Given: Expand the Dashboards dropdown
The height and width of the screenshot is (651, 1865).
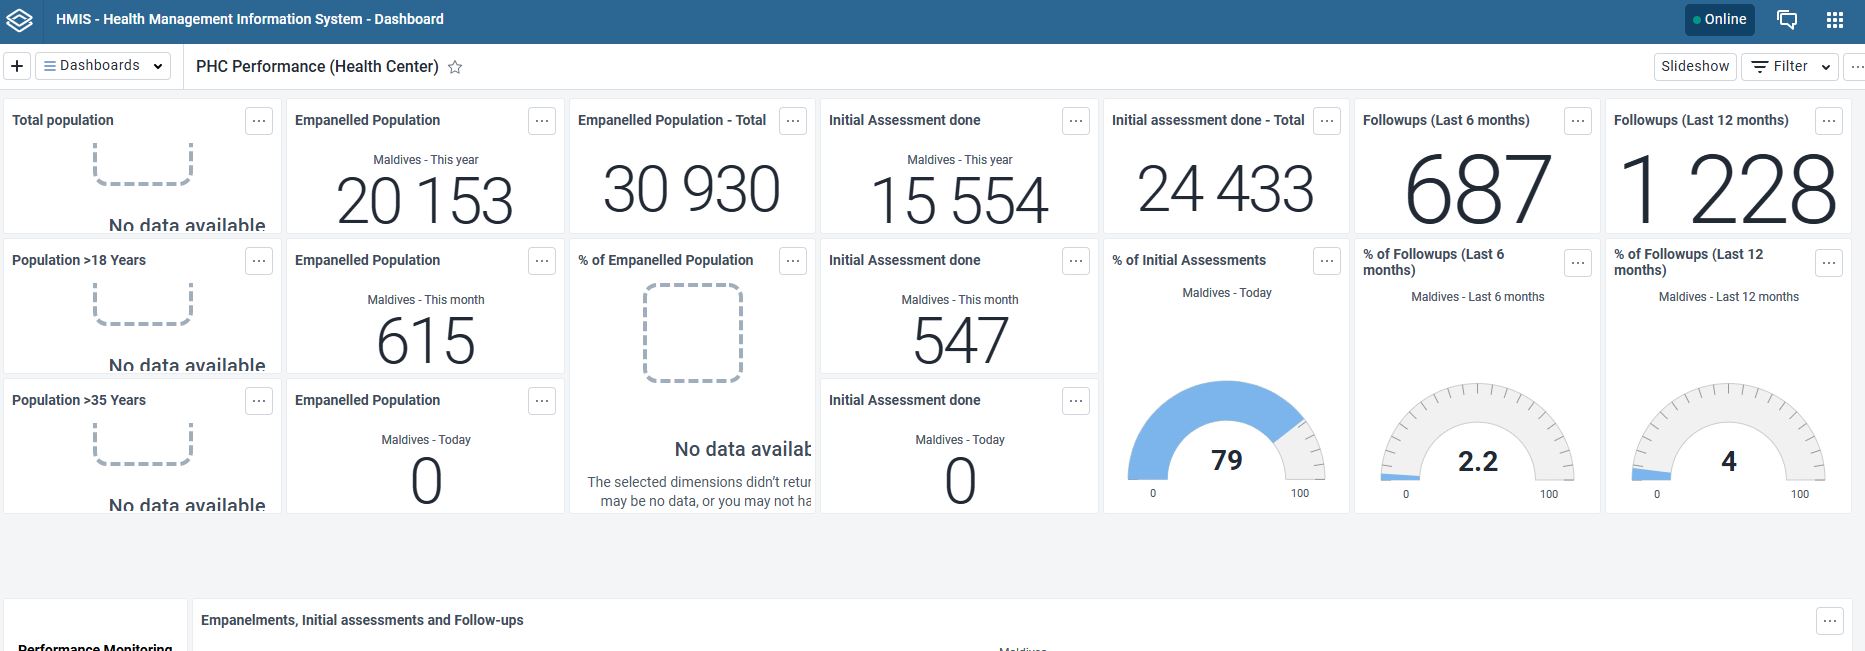Looking at the screenshot, I should (x=103, y=66).
